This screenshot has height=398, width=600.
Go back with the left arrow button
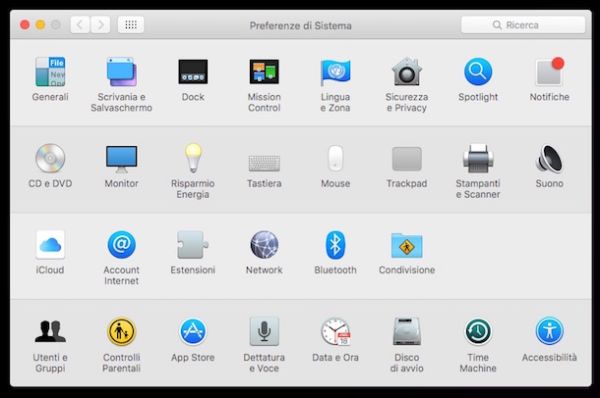80,25
